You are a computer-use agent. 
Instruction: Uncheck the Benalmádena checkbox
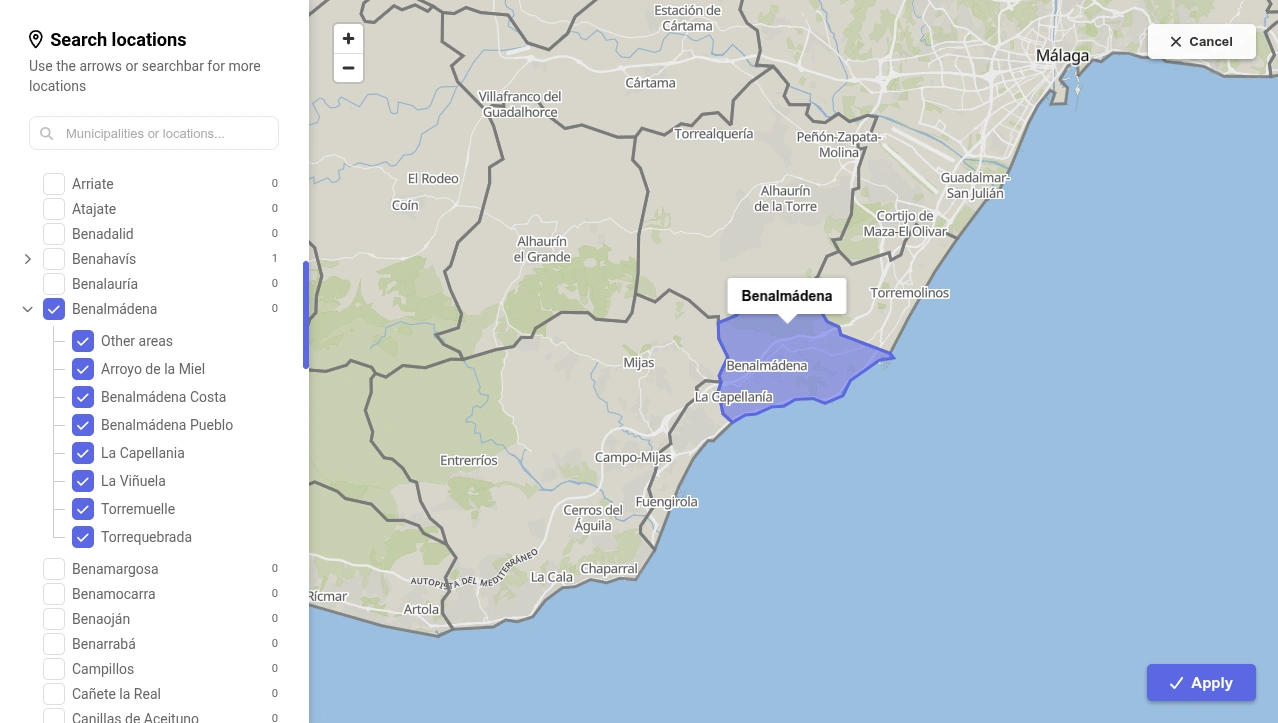[54, 309]
